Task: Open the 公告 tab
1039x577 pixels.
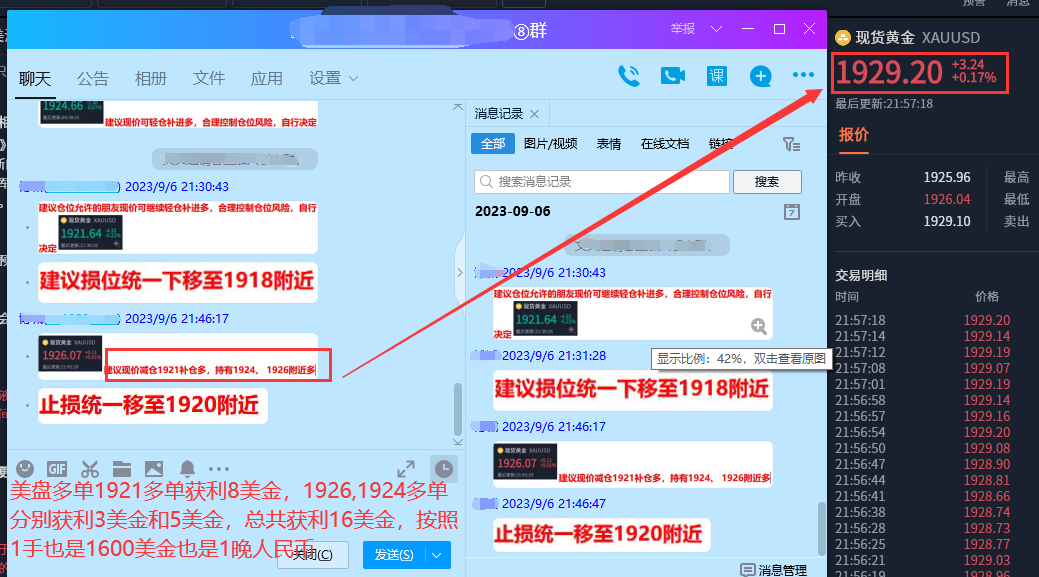Action: coord(93,79)
